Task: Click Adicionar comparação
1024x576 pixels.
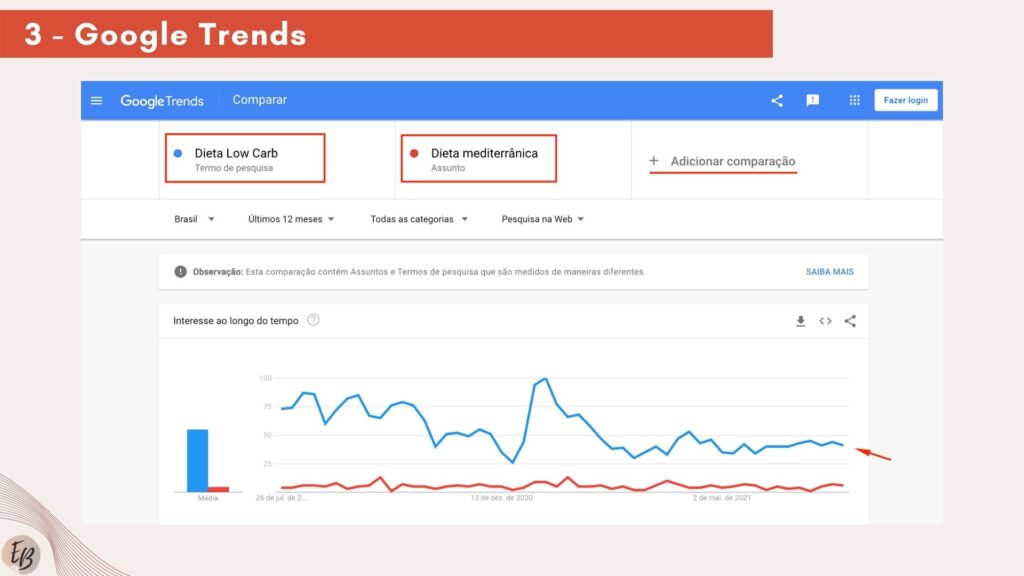Action: [733, 161]
